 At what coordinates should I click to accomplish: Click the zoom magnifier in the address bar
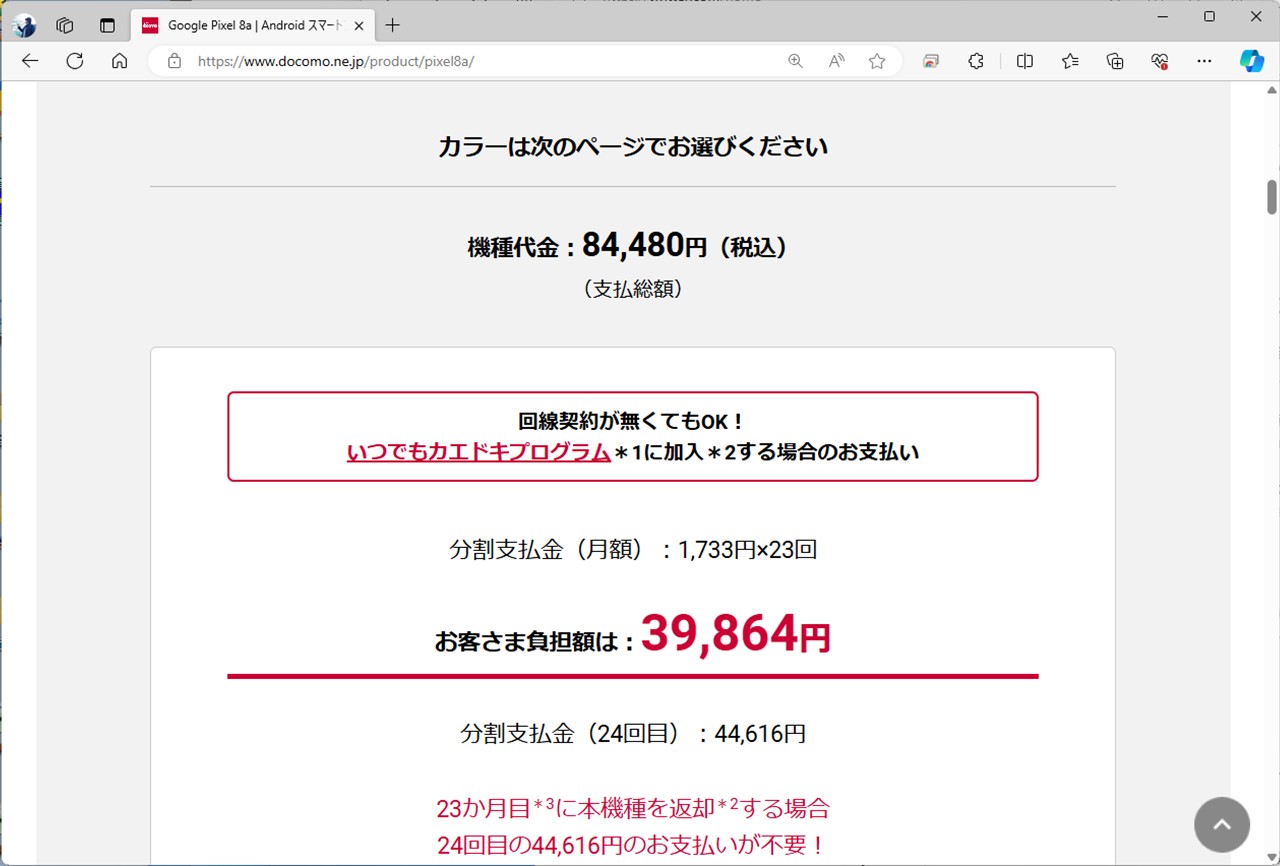(795, 61)
